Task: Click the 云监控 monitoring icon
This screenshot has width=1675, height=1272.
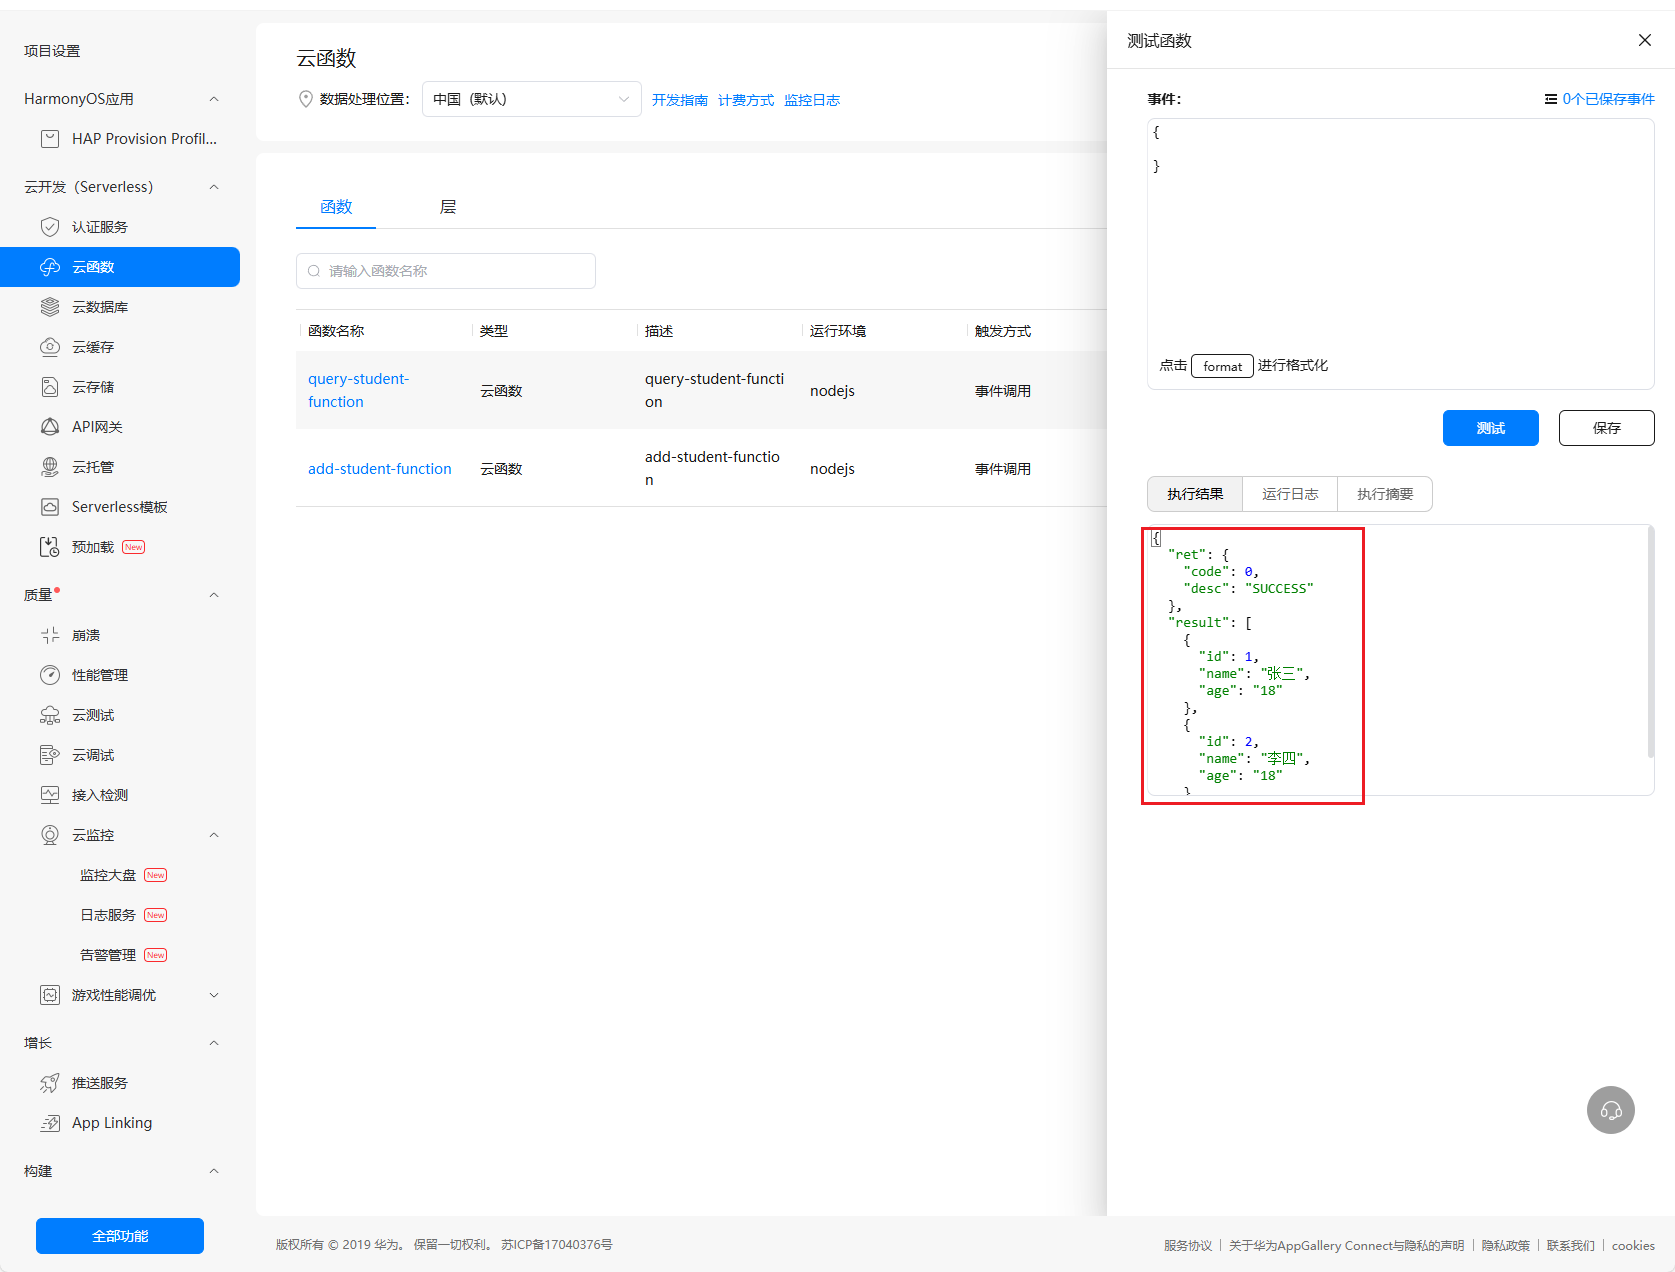Action: (x=50, y=835)
